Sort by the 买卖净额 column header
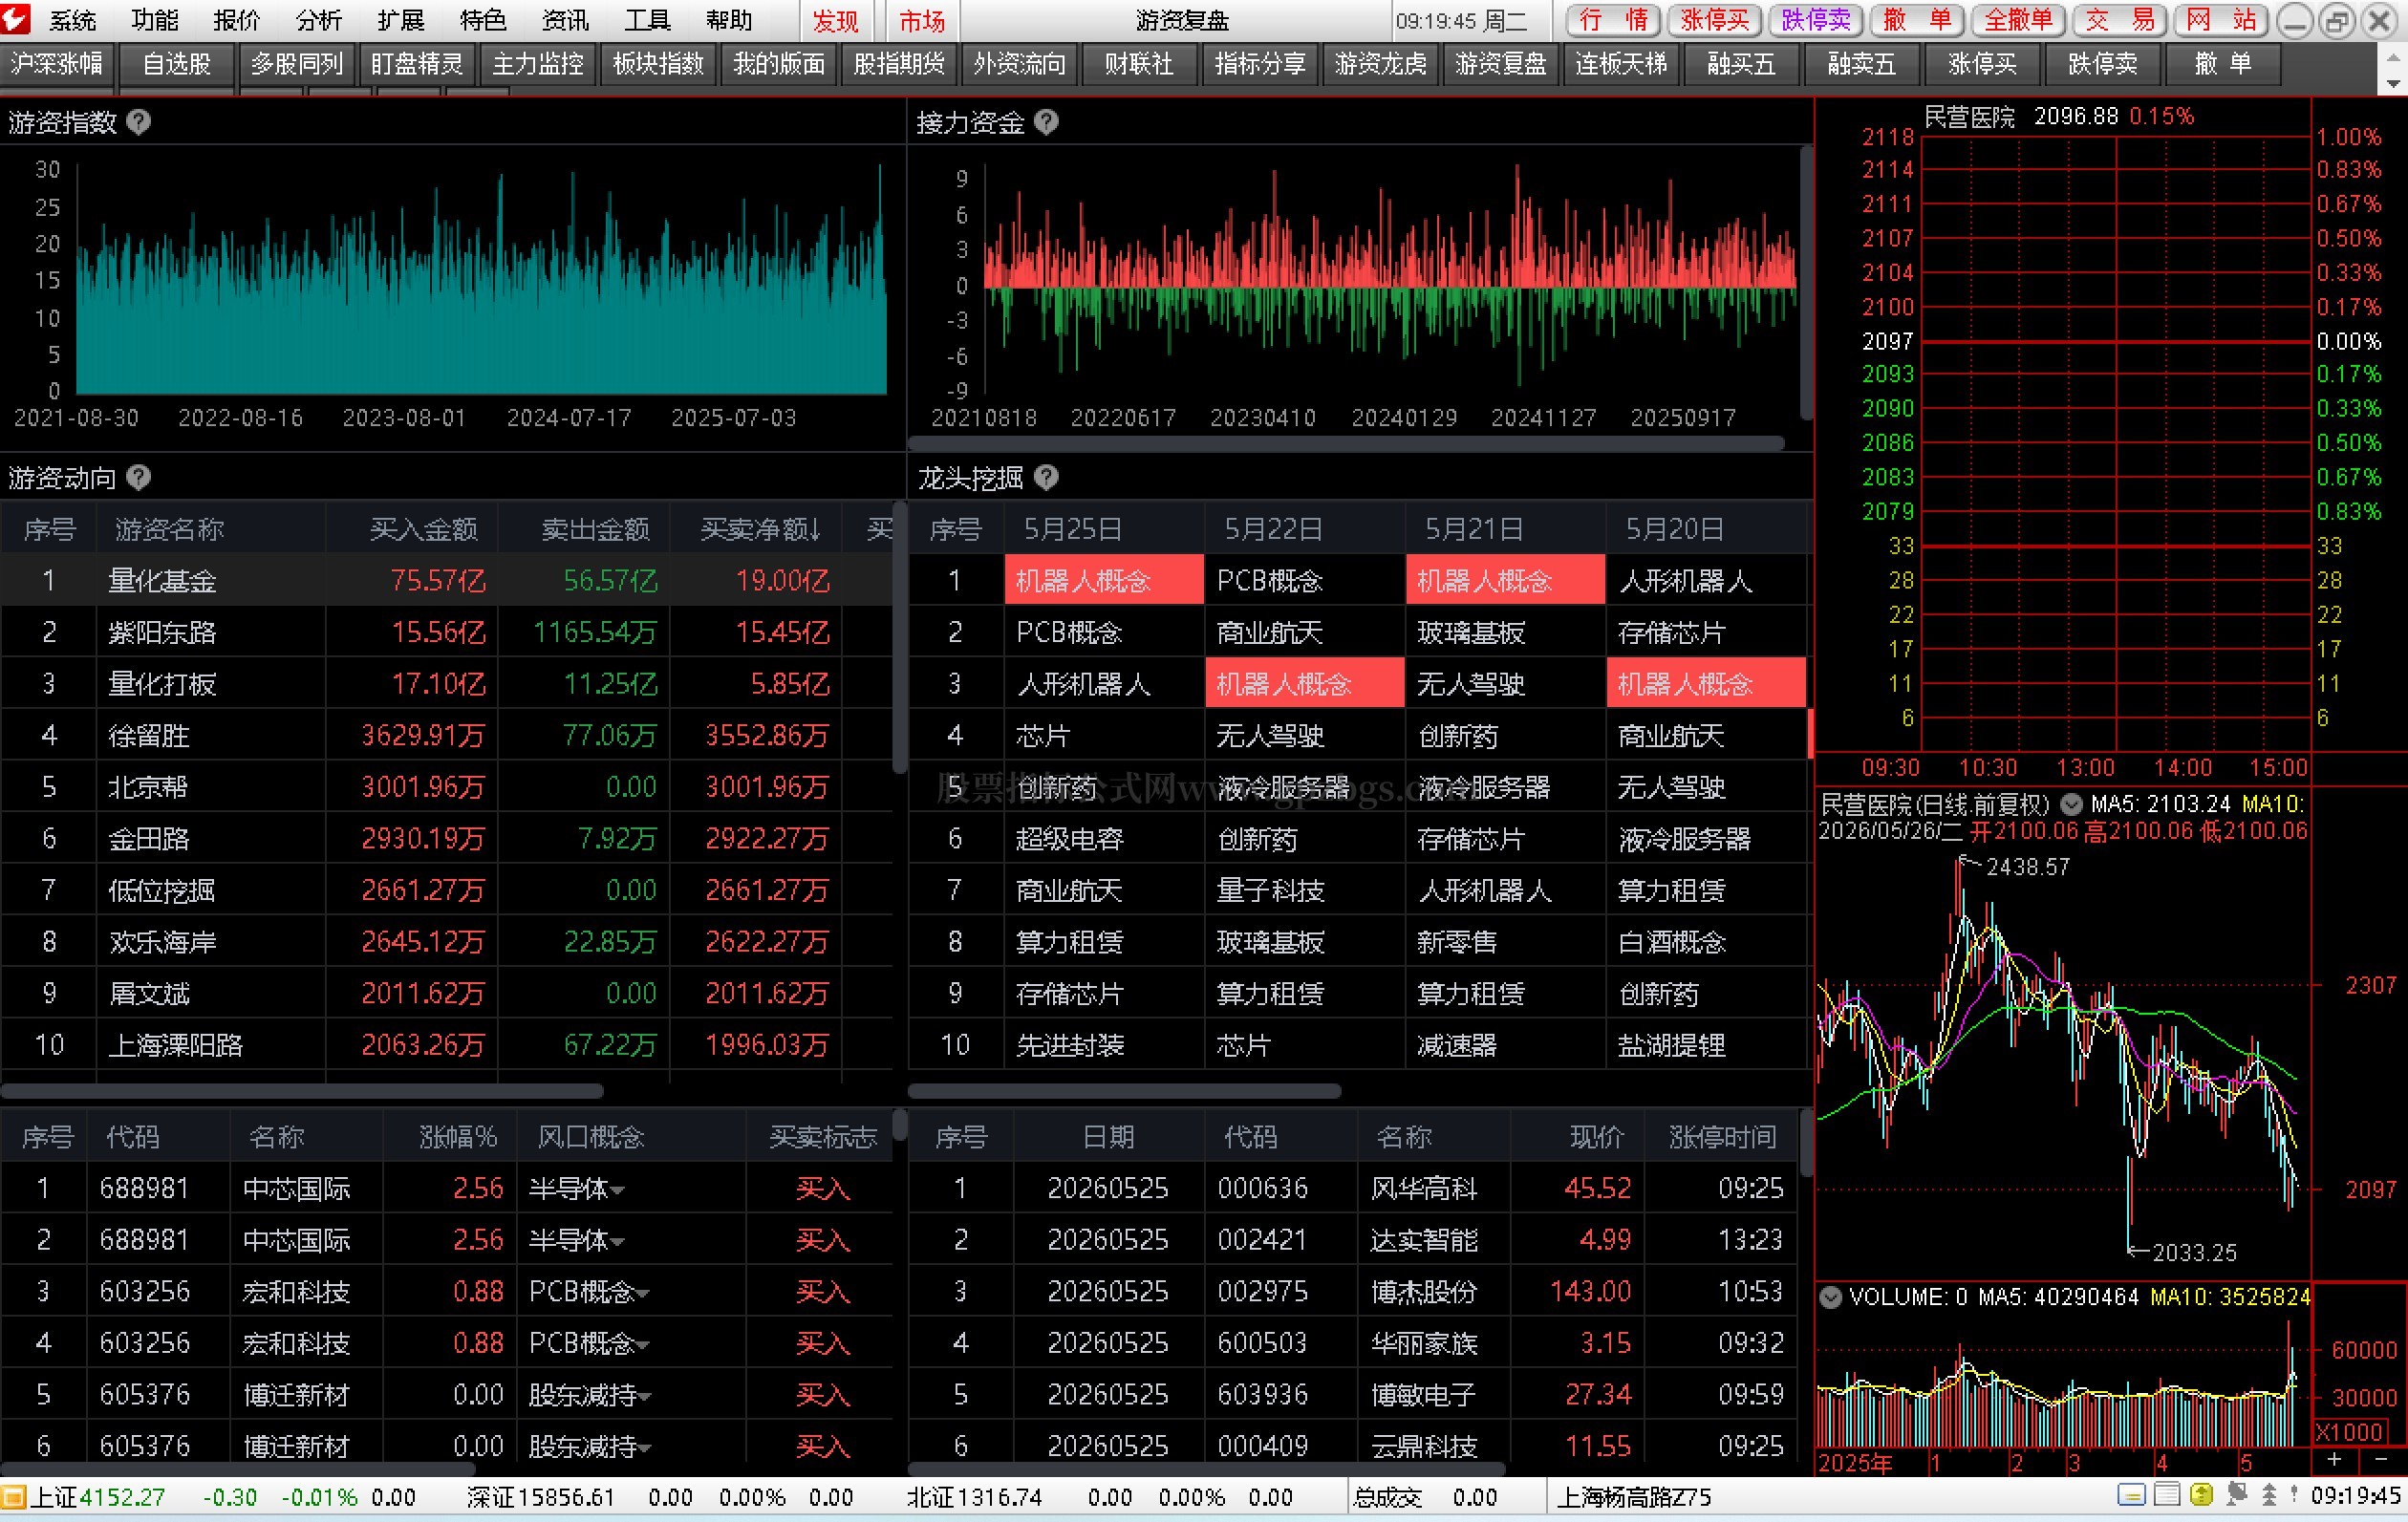 (x=760, y=529)
